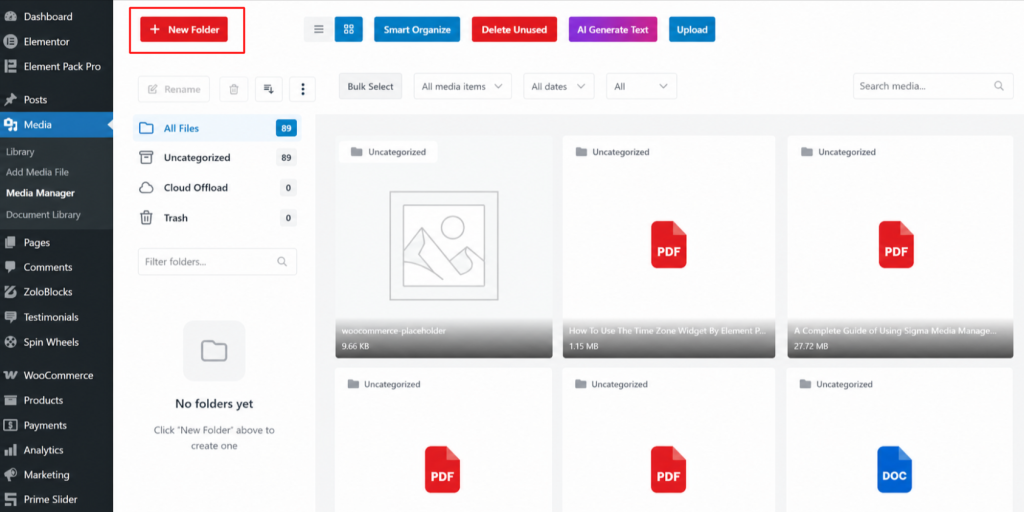Focus the Search media field
The image size is (1024, 512).
tap(933, 86)
